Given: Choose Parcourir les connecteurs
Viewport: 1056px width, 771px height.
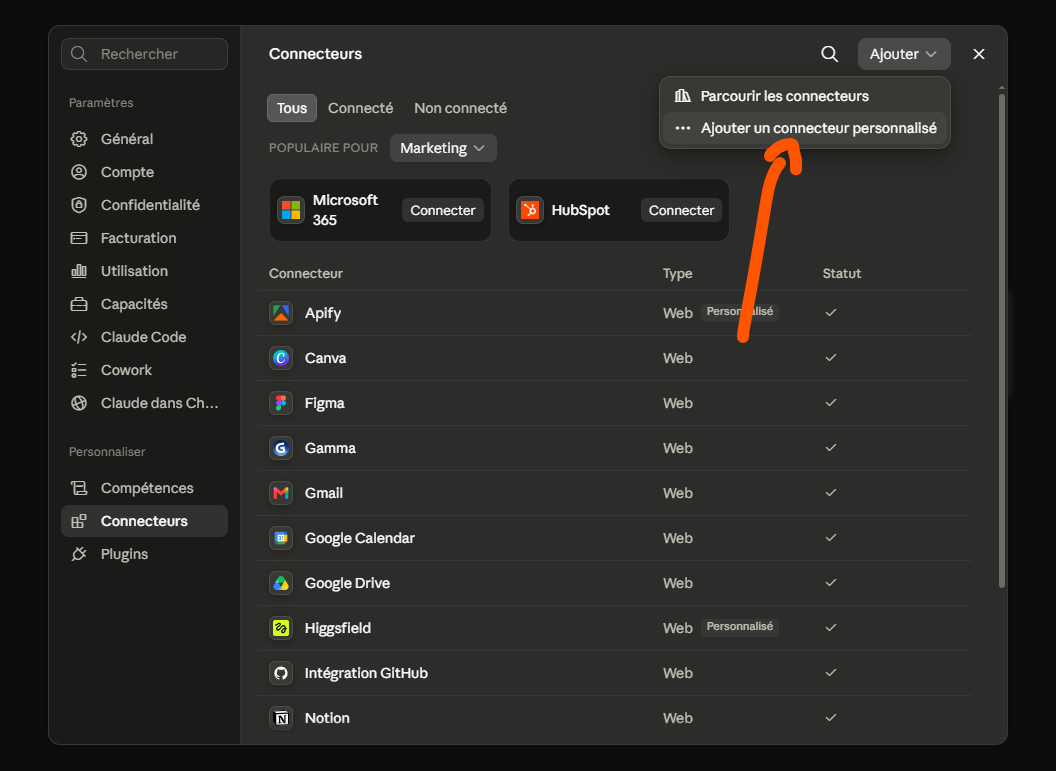Looking at the screenshot, I should tap(805, 96).
